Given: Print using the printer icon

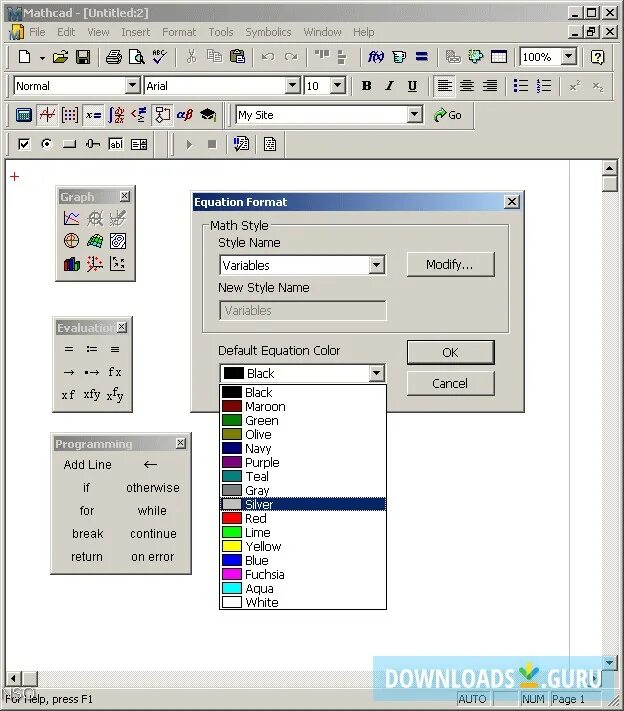Looking at the screenshot, I should point(113,57).
